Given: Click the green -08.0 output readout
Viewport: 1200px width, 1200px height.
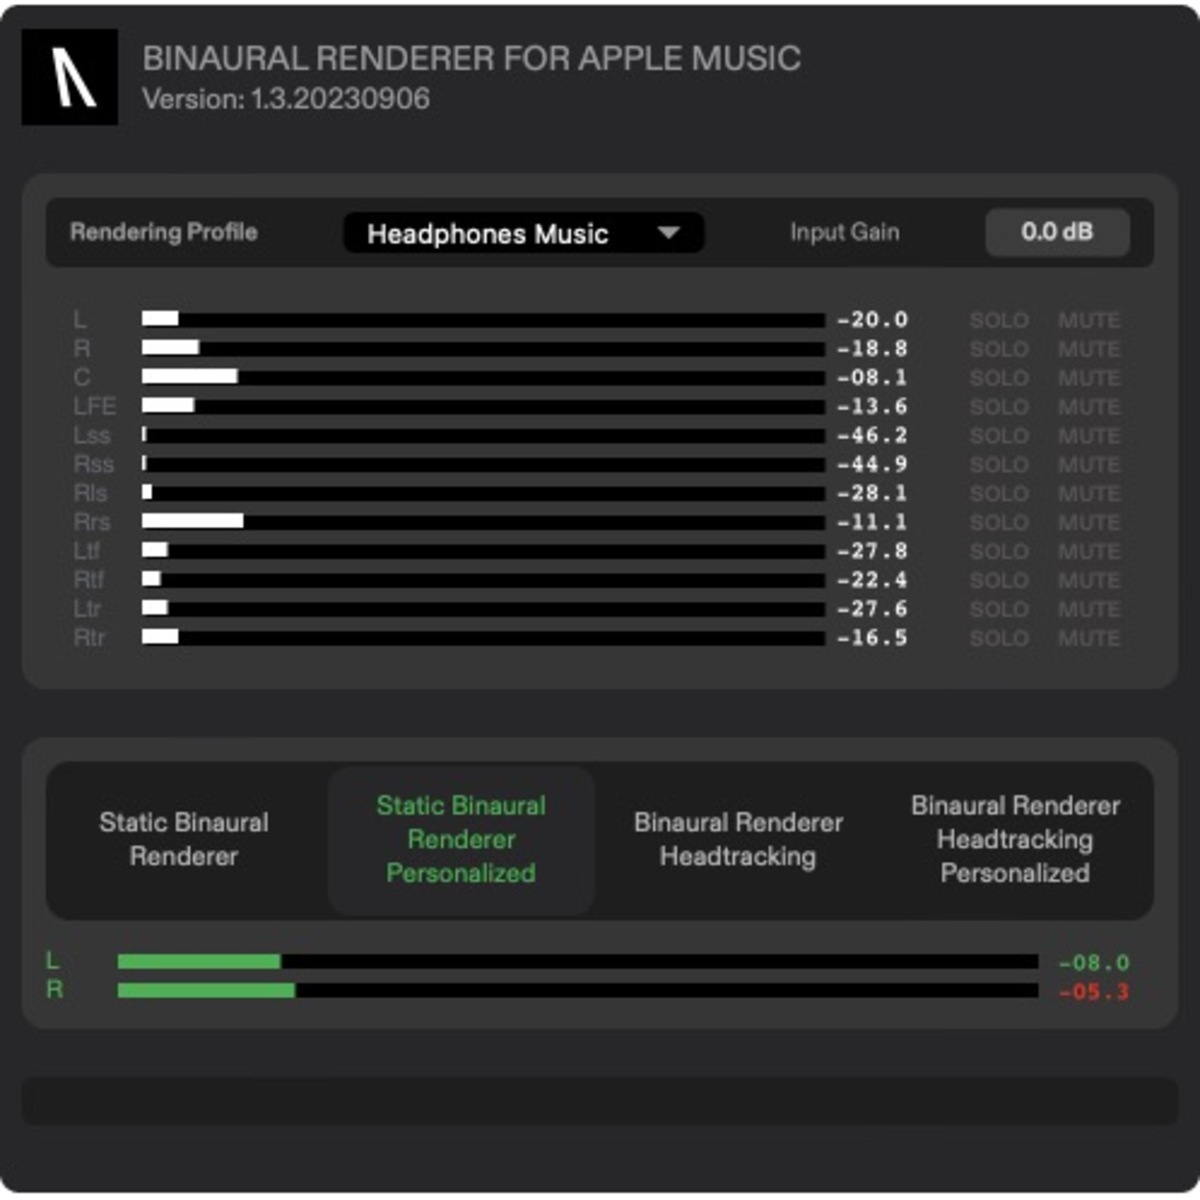Looking at the screenshot, I should coord(1094,963).
